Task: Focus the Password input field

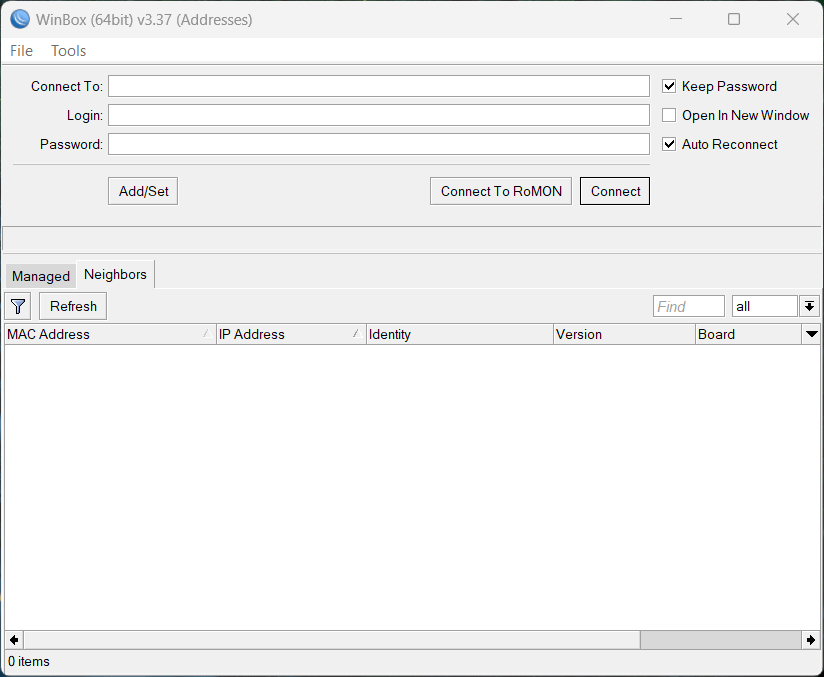Action: [379, 144]
